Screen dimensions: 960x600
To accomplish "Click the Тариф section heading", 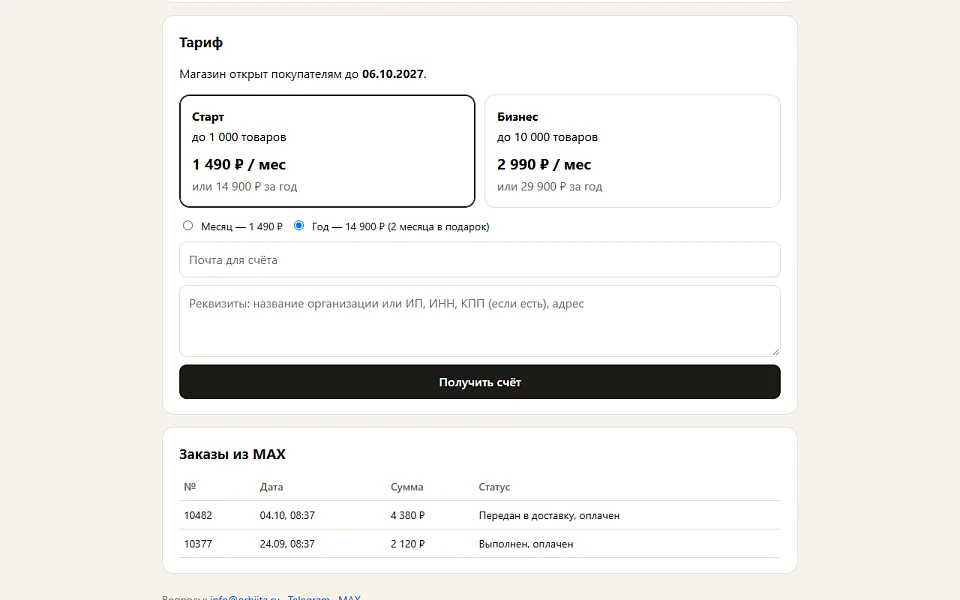I will click(201, 42).
